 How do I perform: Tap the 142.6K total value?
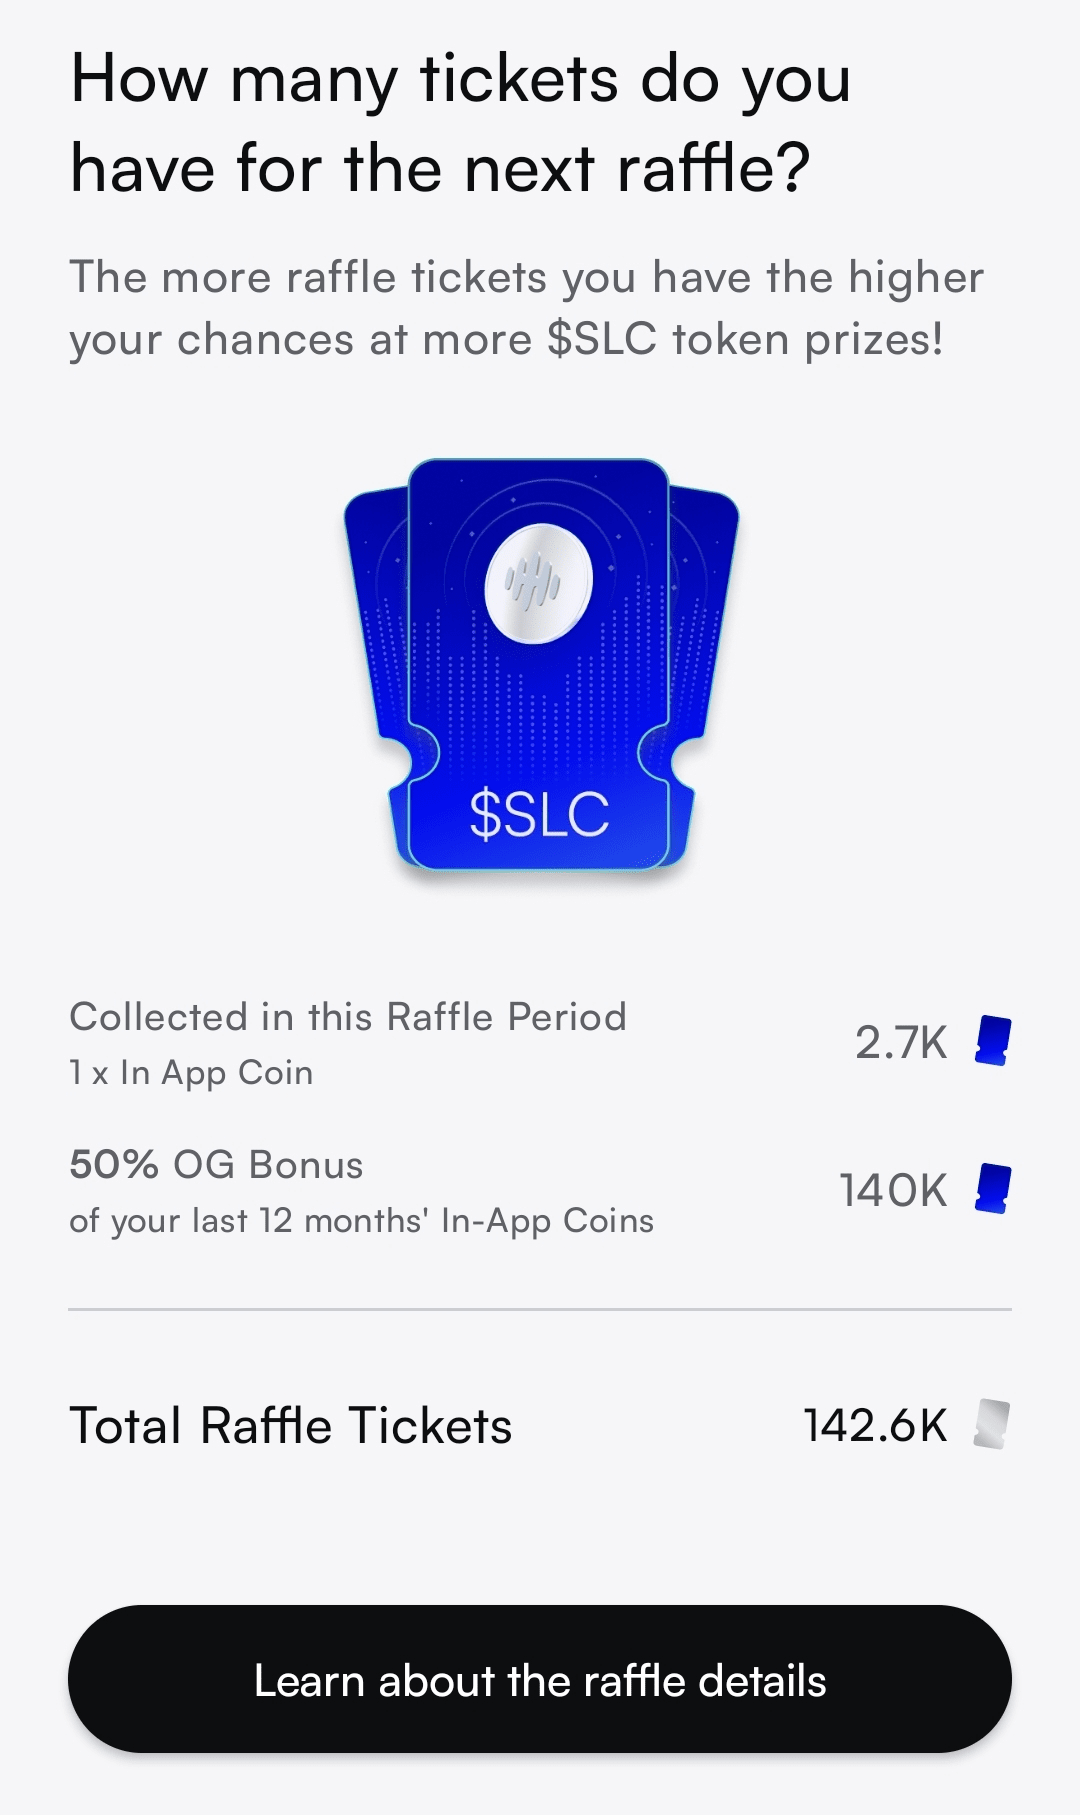(x=875, y=1425)
